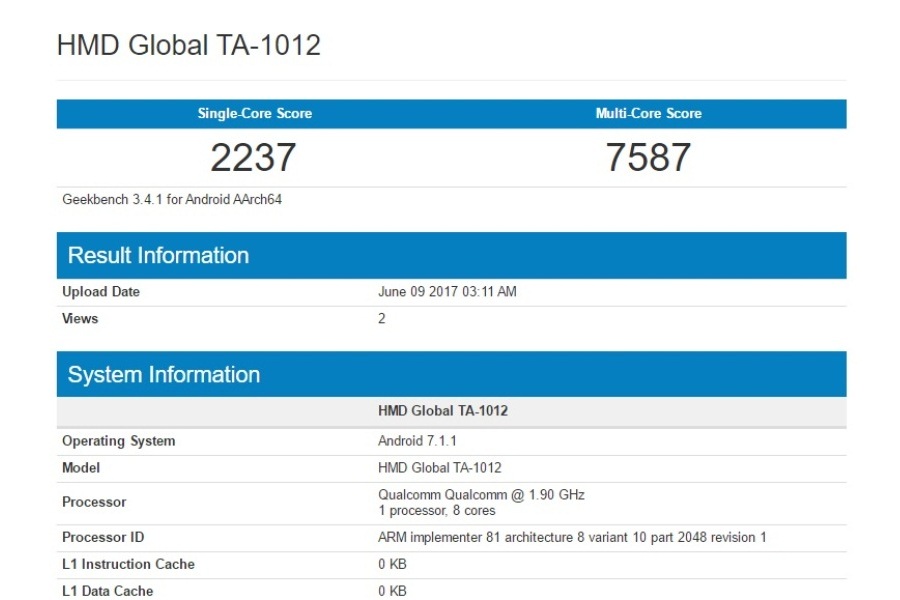This screenshot has width=900, height=600.
Task: Select the single-core score value 2237
Action: [253, 157]
